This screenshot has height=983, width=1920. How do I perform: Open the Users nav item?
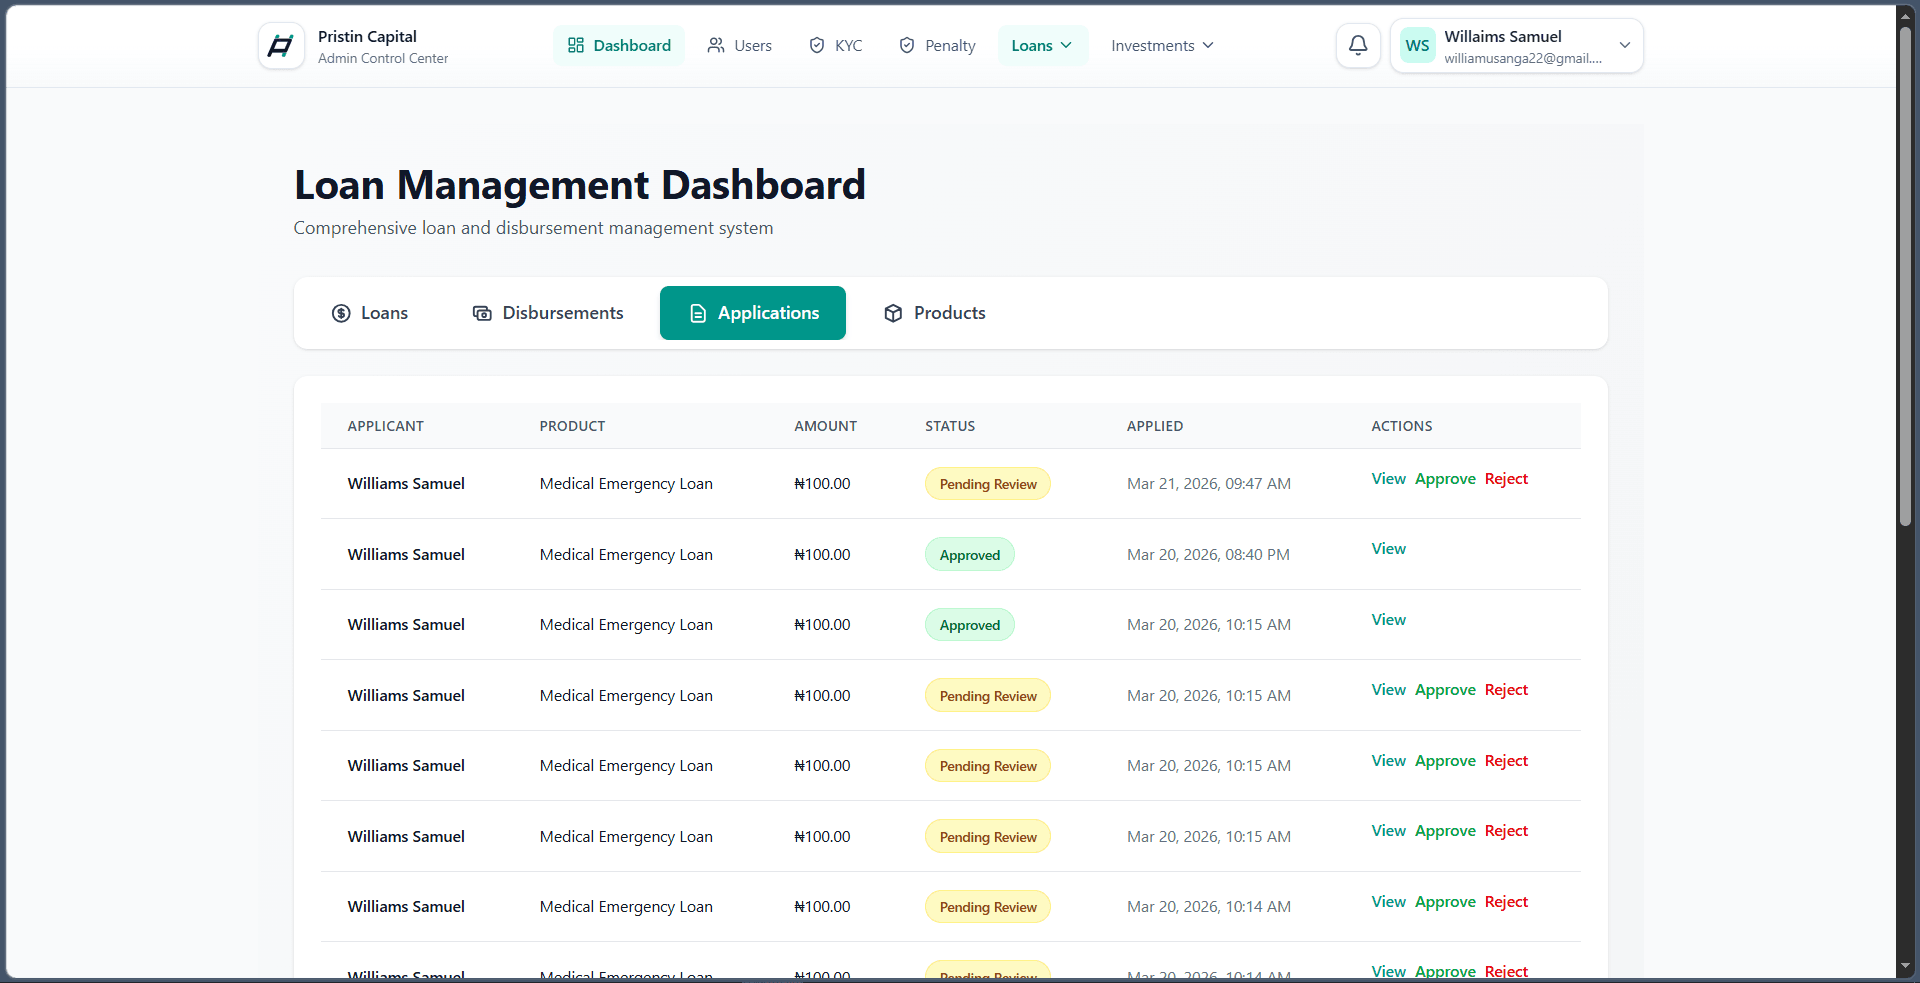pyautogui.click(x=740, y=46)
